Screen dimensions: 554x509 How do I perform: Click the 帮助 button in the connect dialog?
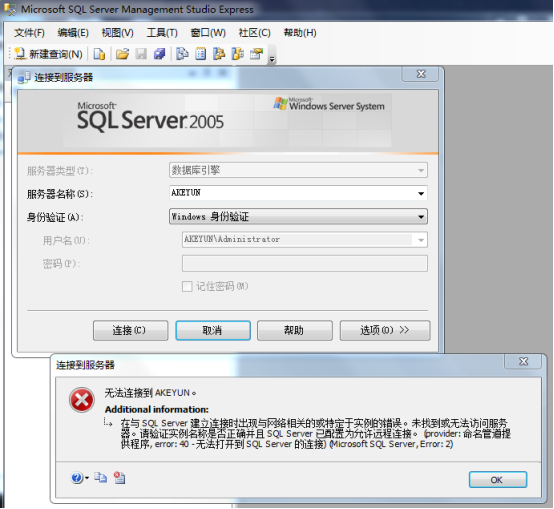(295, 330)
